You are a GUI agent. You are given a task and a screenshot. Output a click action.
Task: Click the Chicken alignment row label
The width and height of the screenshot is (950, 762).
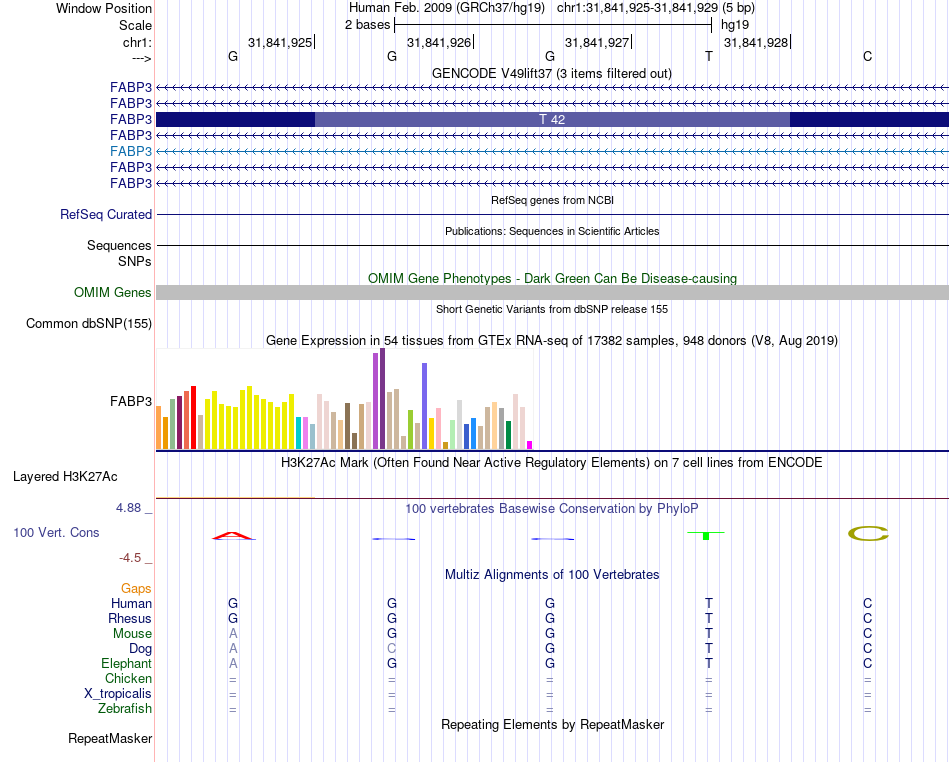coord(128,678)
